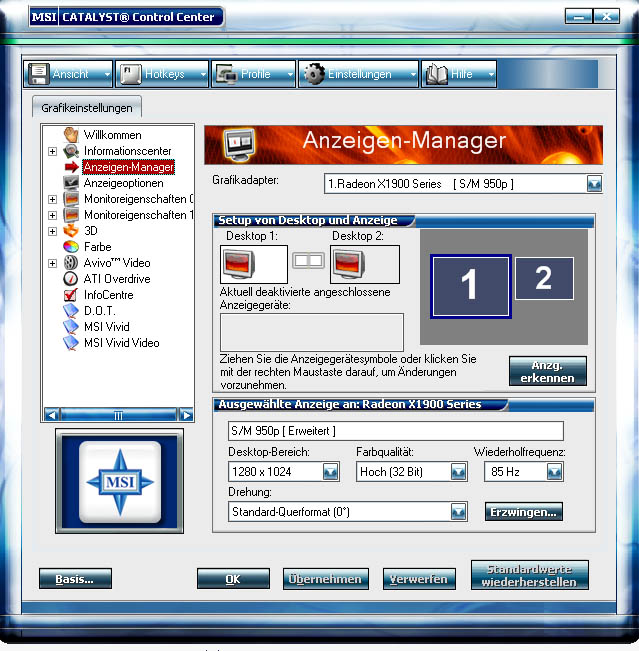Open the Grafikadapter dropdown
This screenshot has width=639, height=651.
(594, 184)
